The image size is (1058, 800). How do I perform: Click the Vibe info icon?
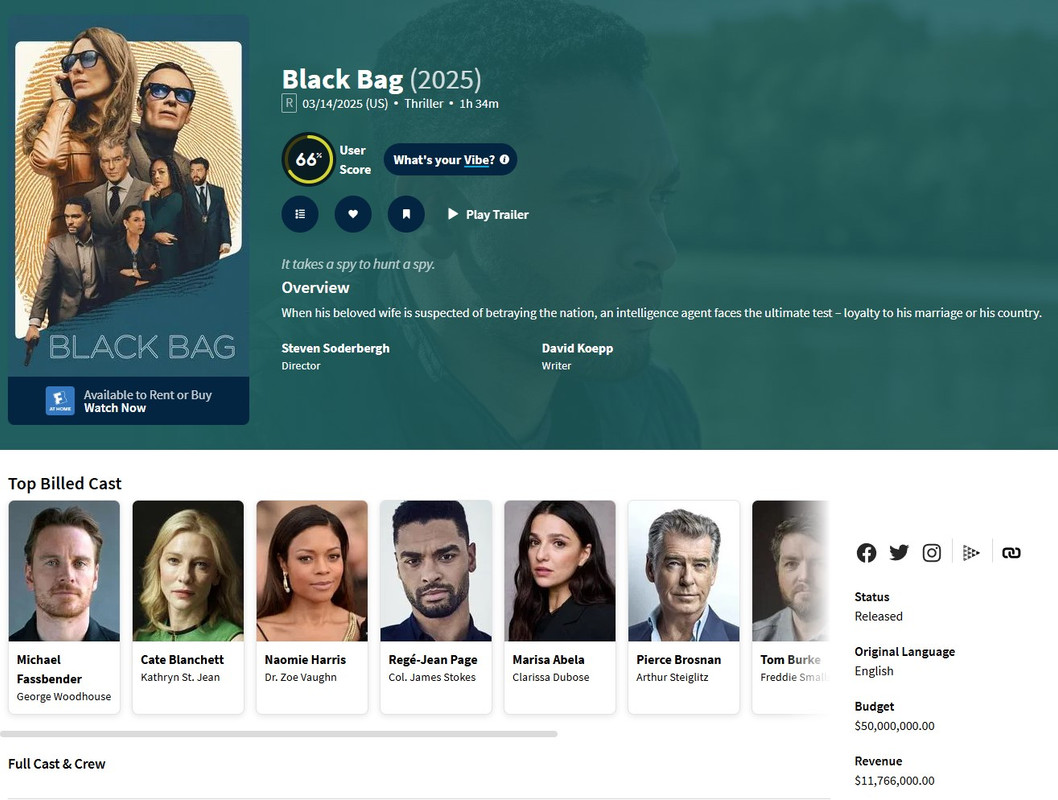[x=504, y=159]
